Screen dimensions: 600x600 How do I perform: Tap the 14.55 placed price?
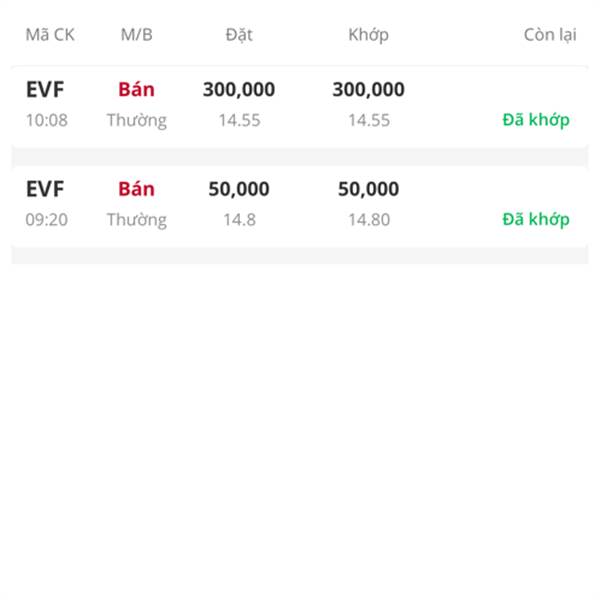(240, 120)
